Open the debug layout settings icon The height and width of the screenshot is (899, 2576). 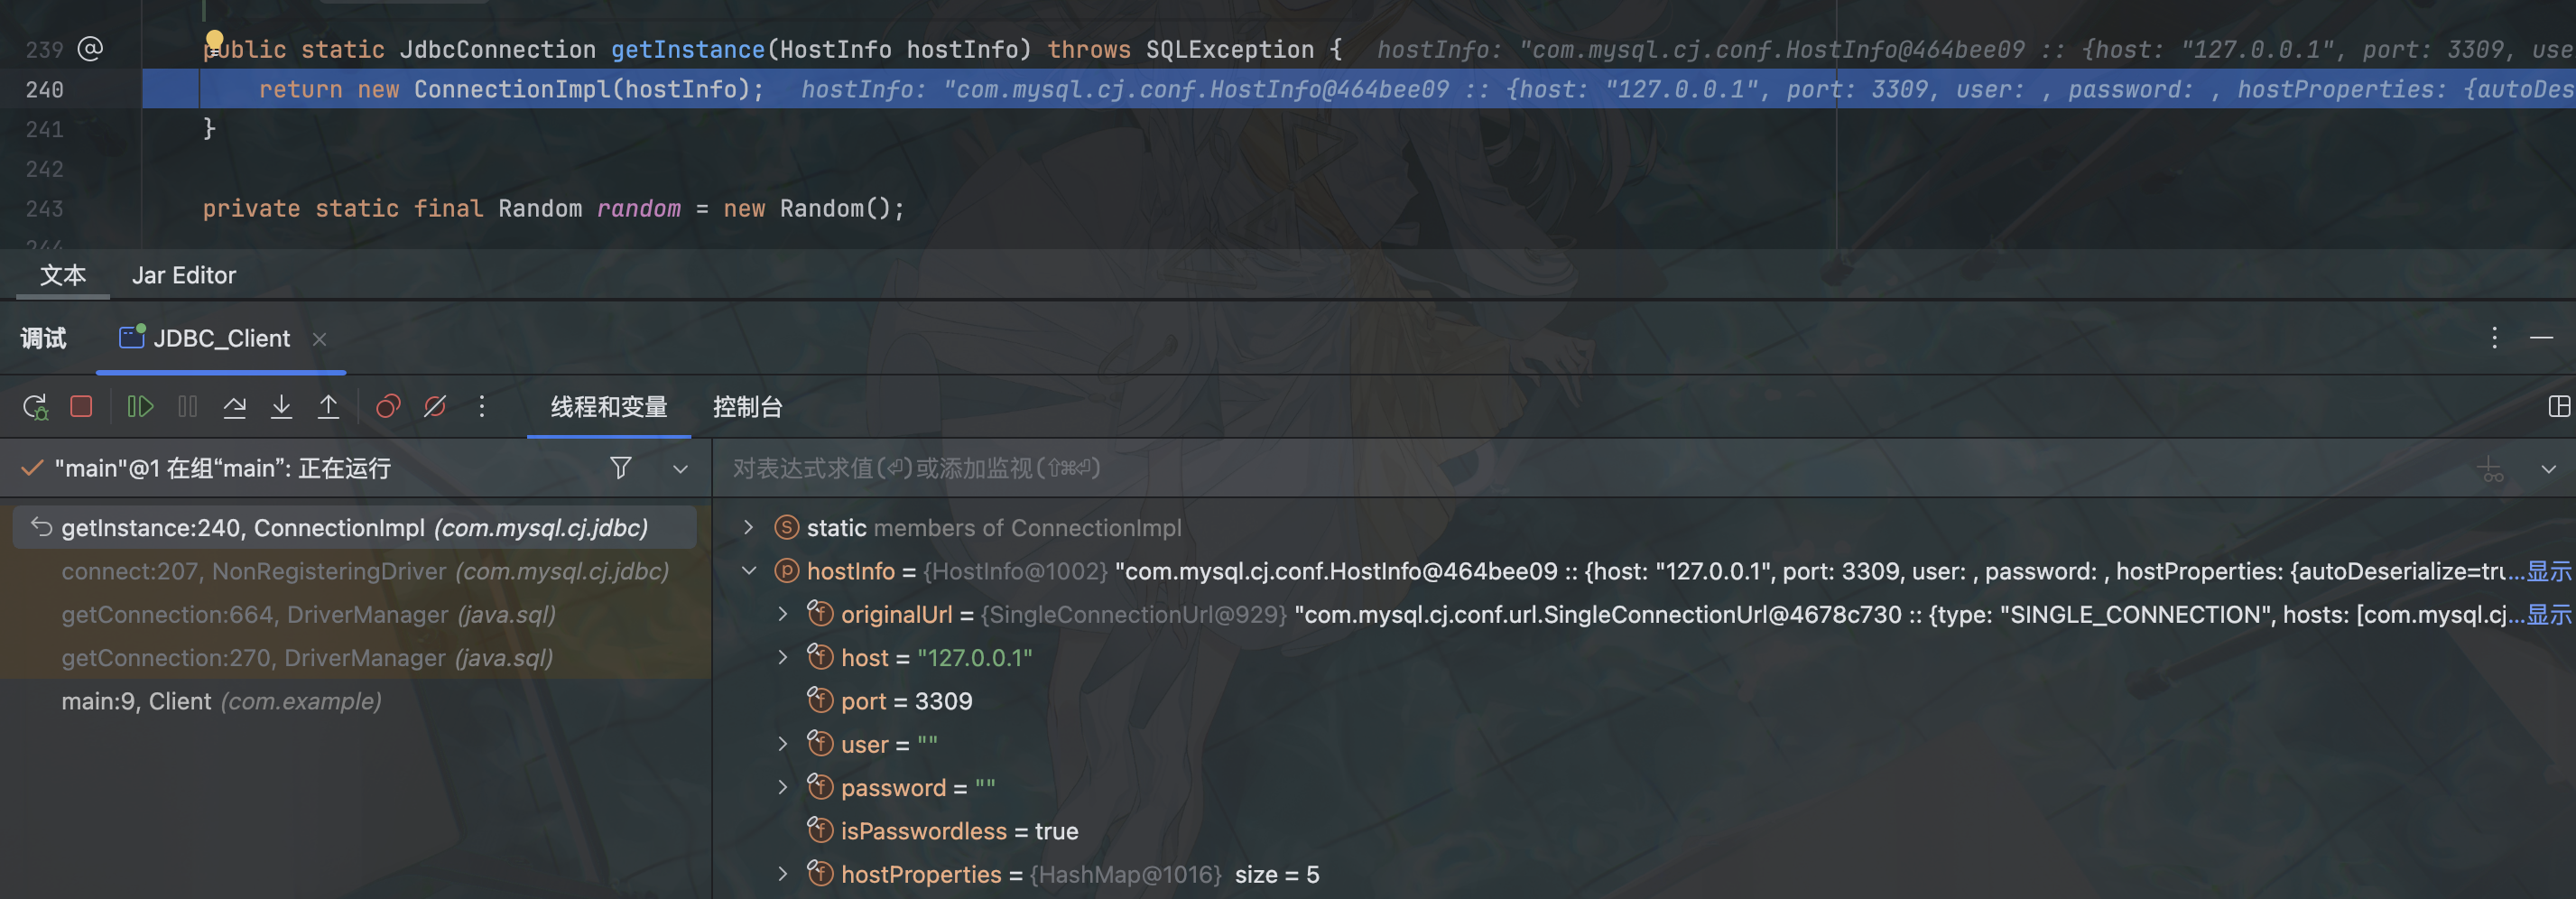[2558, 407]
